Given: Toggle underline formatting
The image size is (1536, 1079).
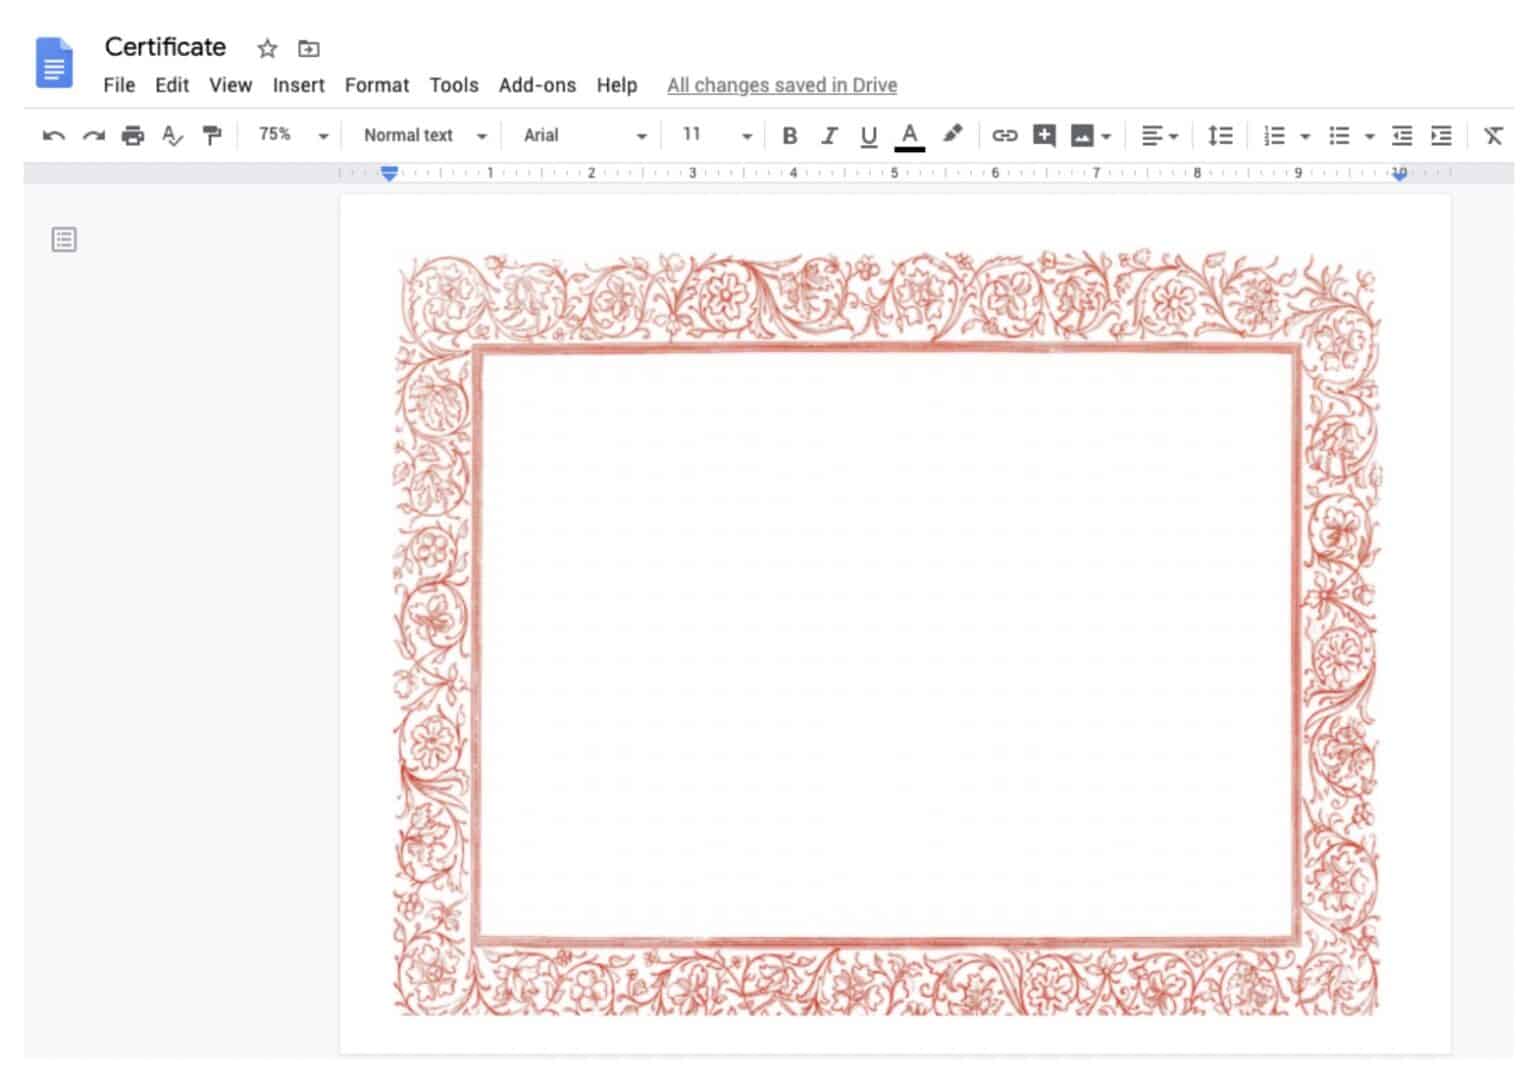Looking at the screenshot, I should [869, 136].
